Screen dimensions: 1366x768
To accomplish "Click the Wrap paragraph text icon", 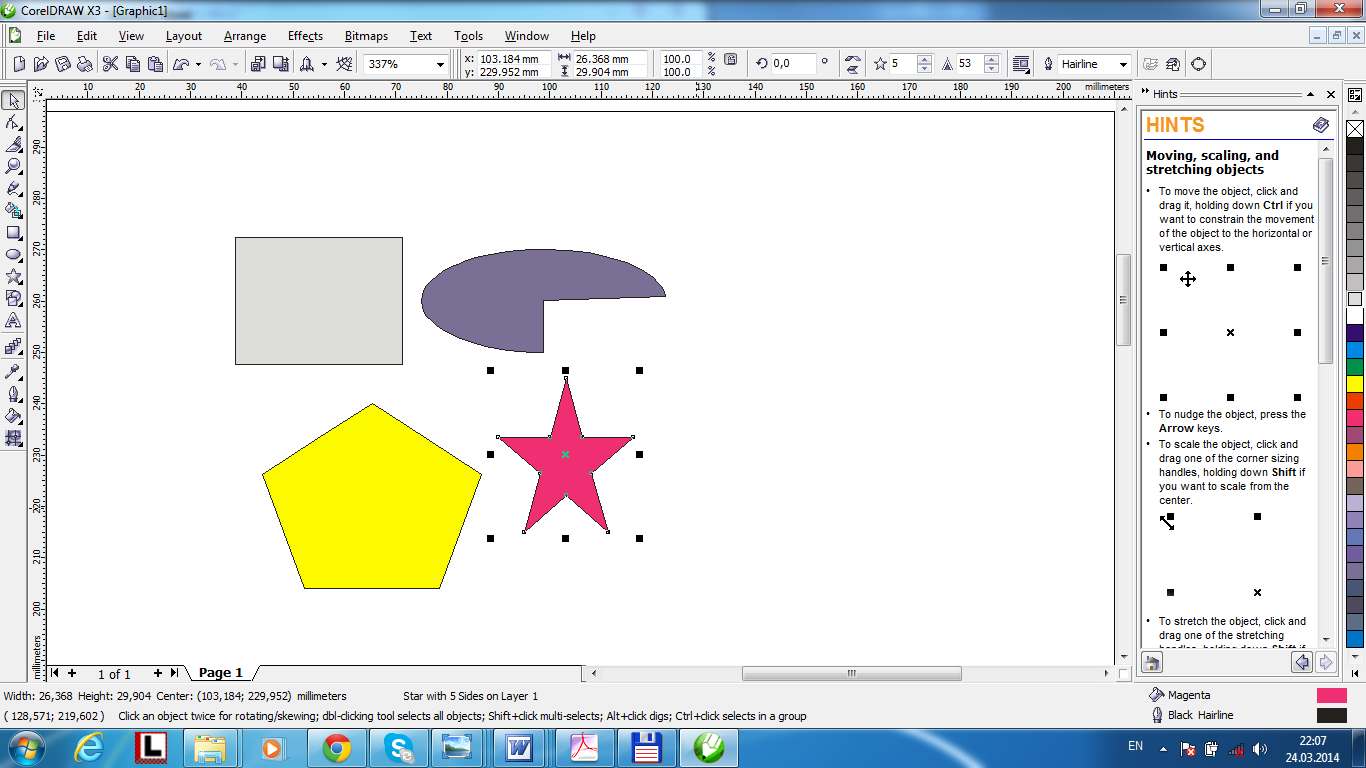I will (1021, 64).
